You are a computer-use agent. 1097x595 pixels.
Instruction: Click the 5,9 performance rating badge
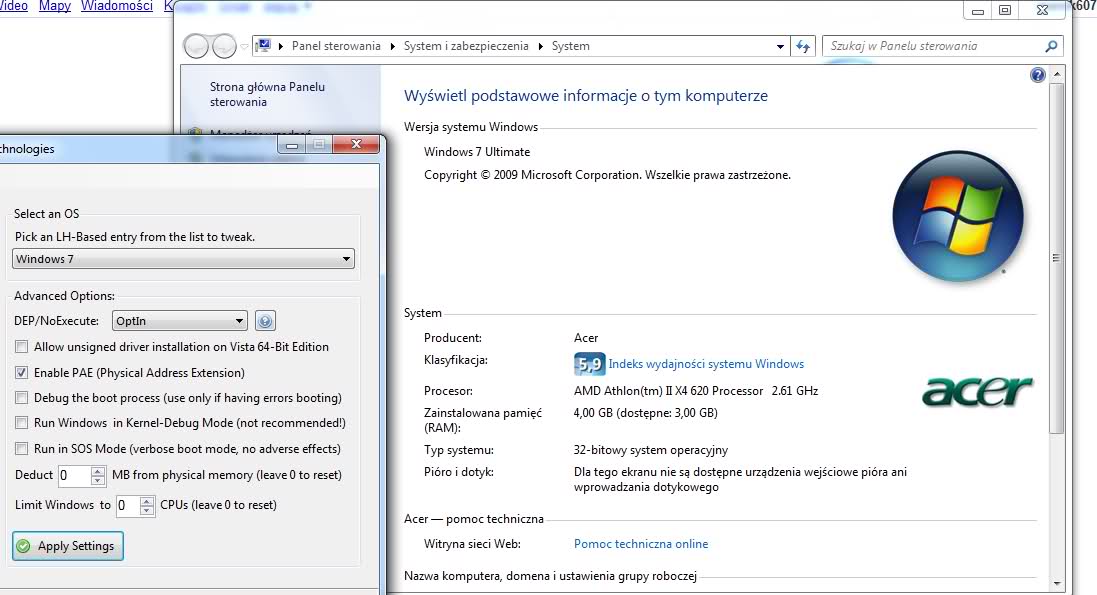point(589,364)
